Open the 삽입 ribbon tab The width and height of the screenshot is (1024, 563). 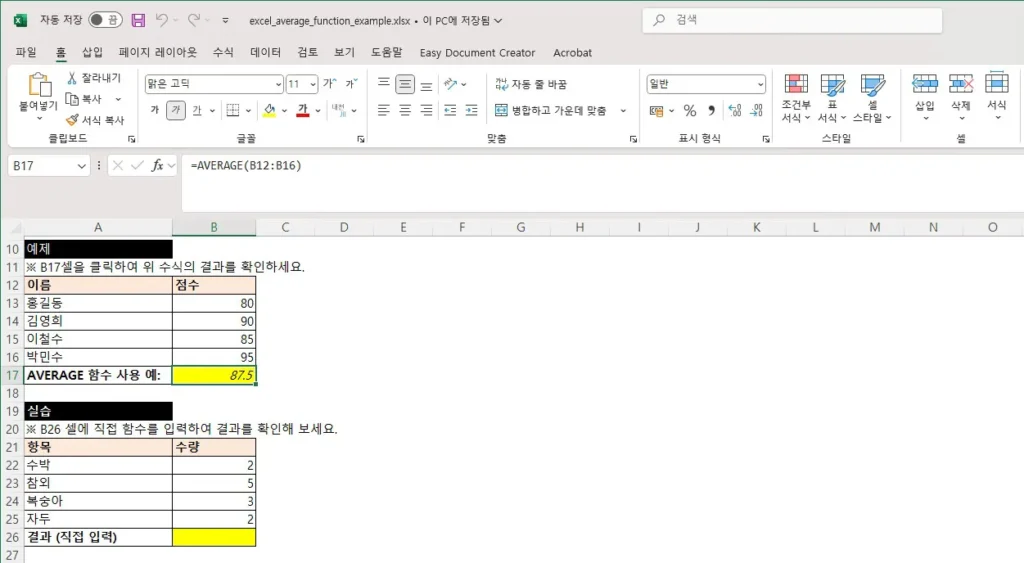[92, 52]
